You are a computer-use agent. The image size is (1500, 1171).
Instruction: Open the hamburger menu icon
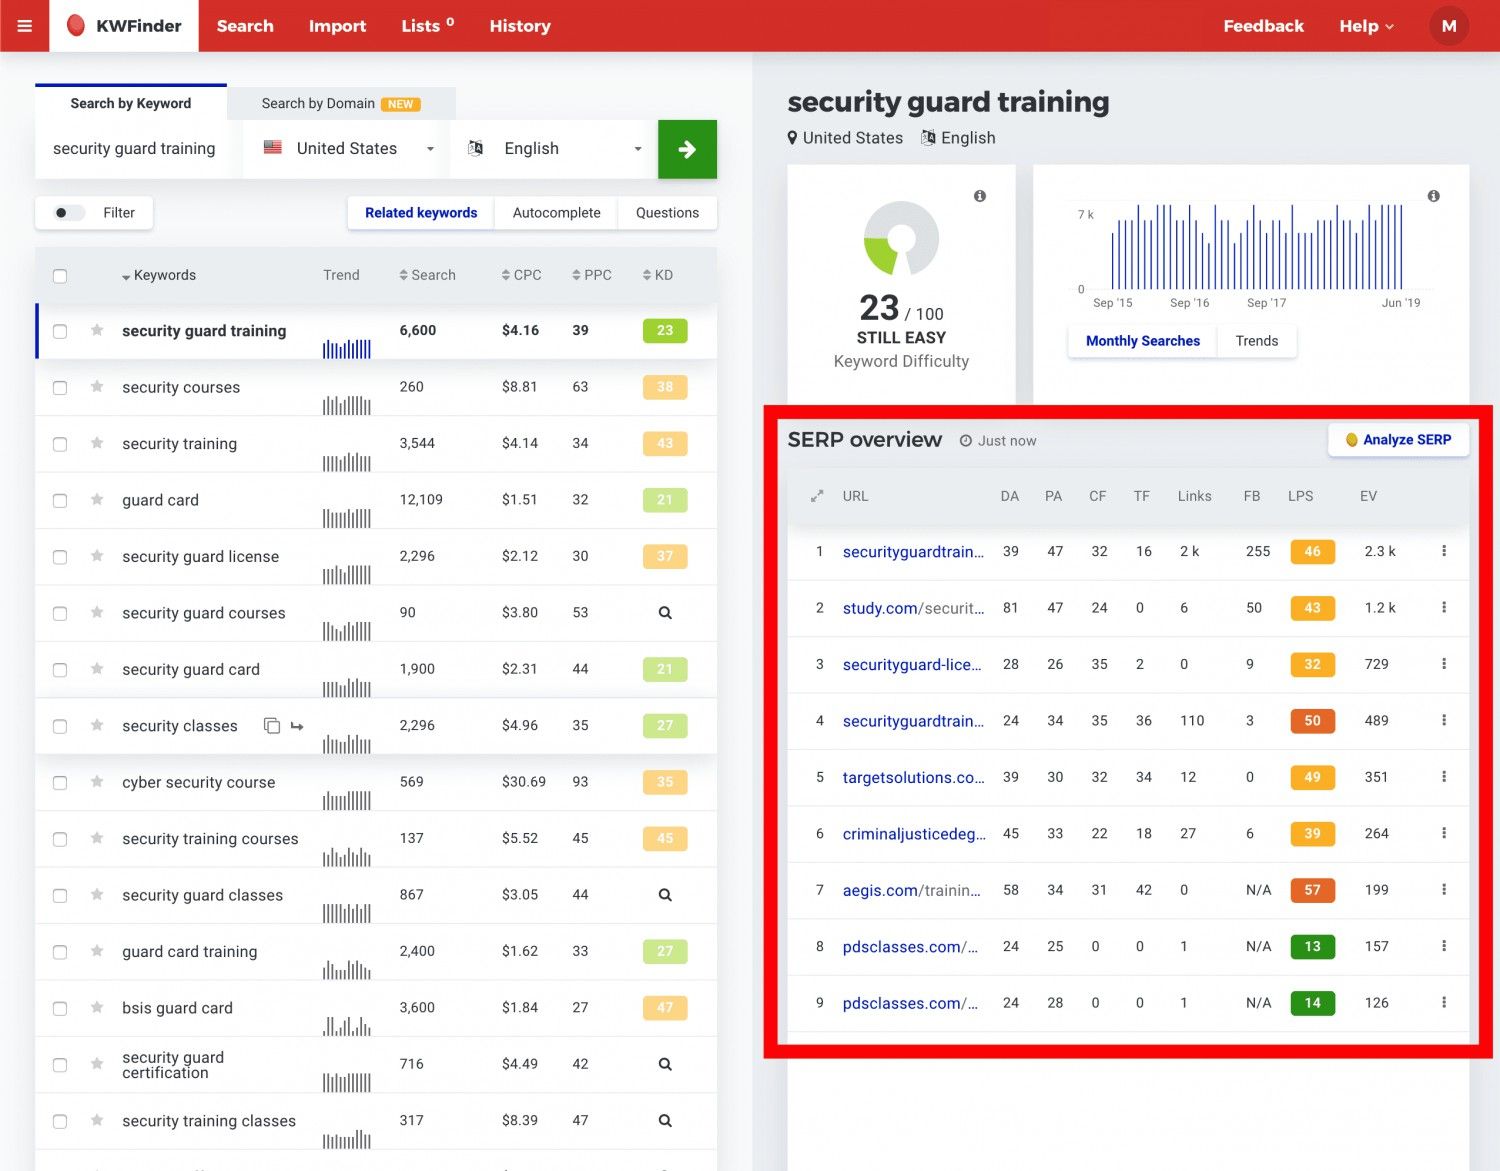(x=25, y=26)
